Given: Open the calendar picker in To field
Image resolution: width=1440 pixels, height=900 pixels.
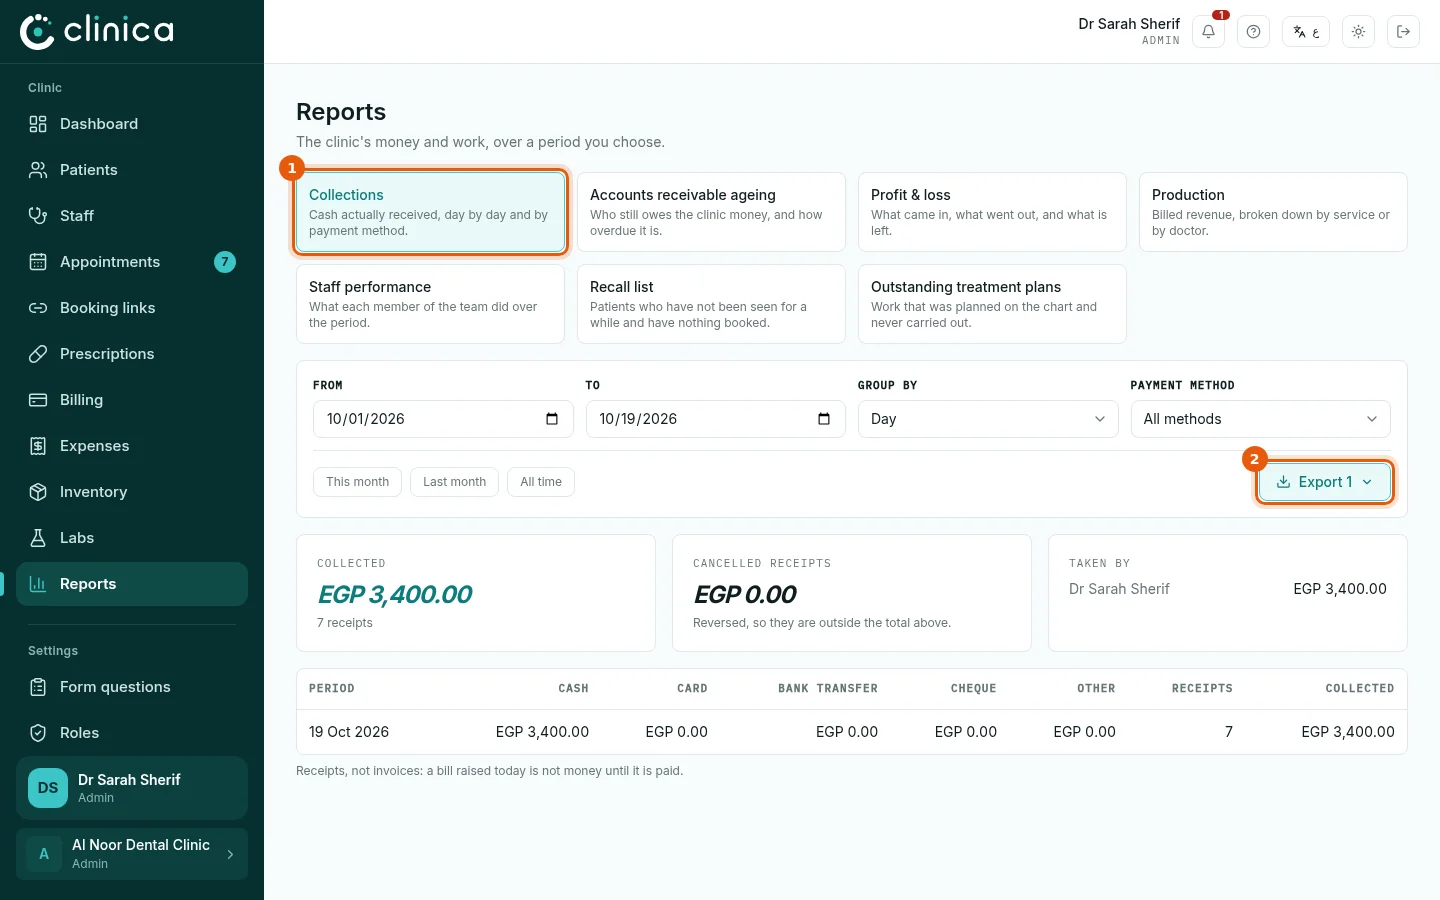Looking at the screenshot, I should pos(824,419).
